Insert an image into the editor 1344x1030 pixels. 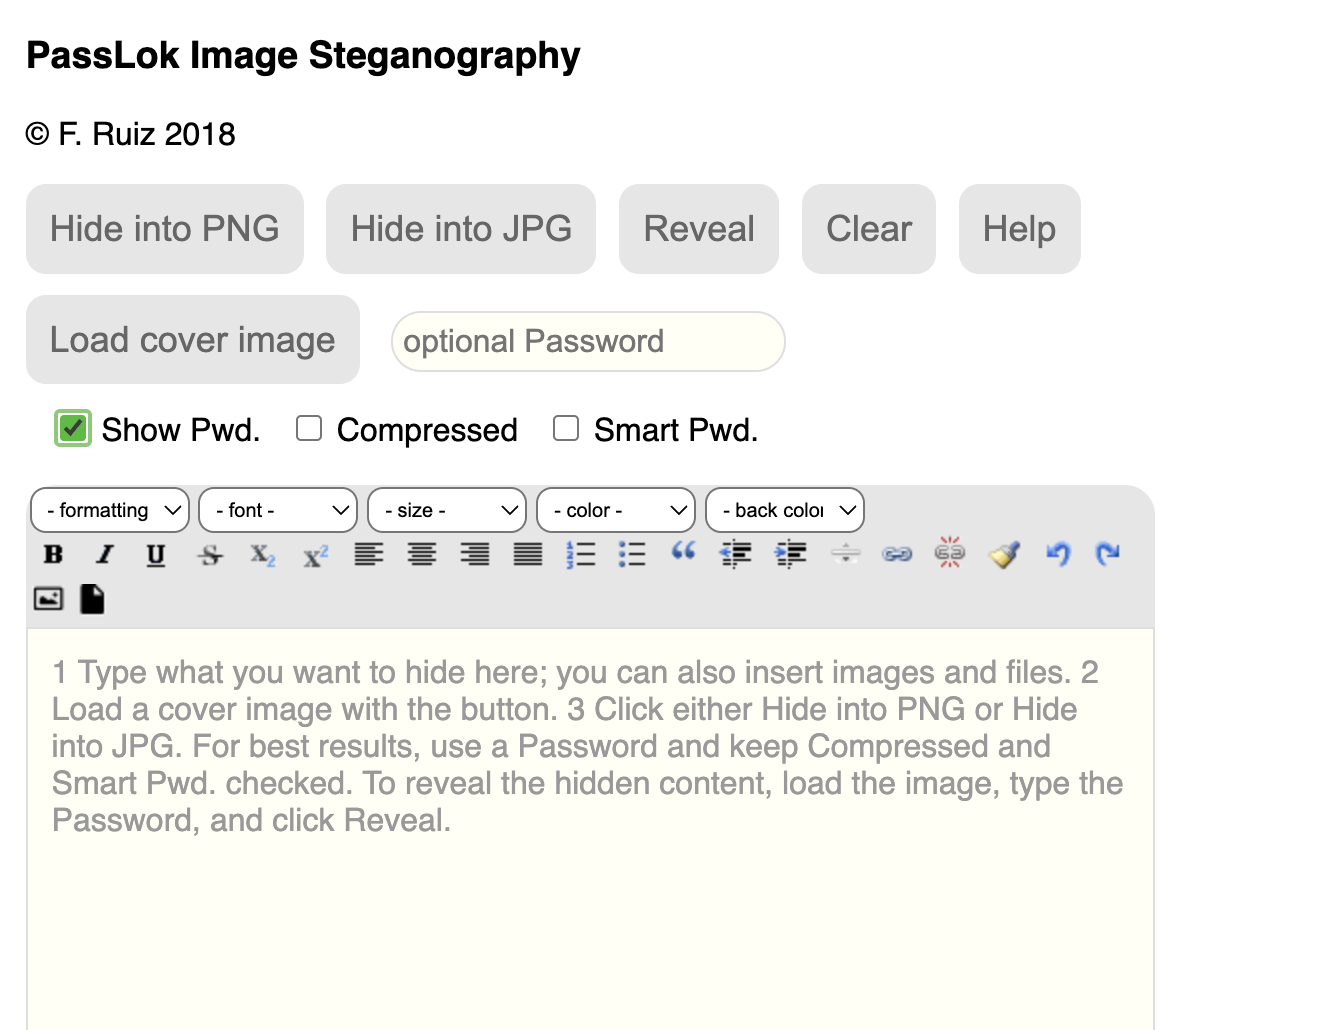point(49,599)
